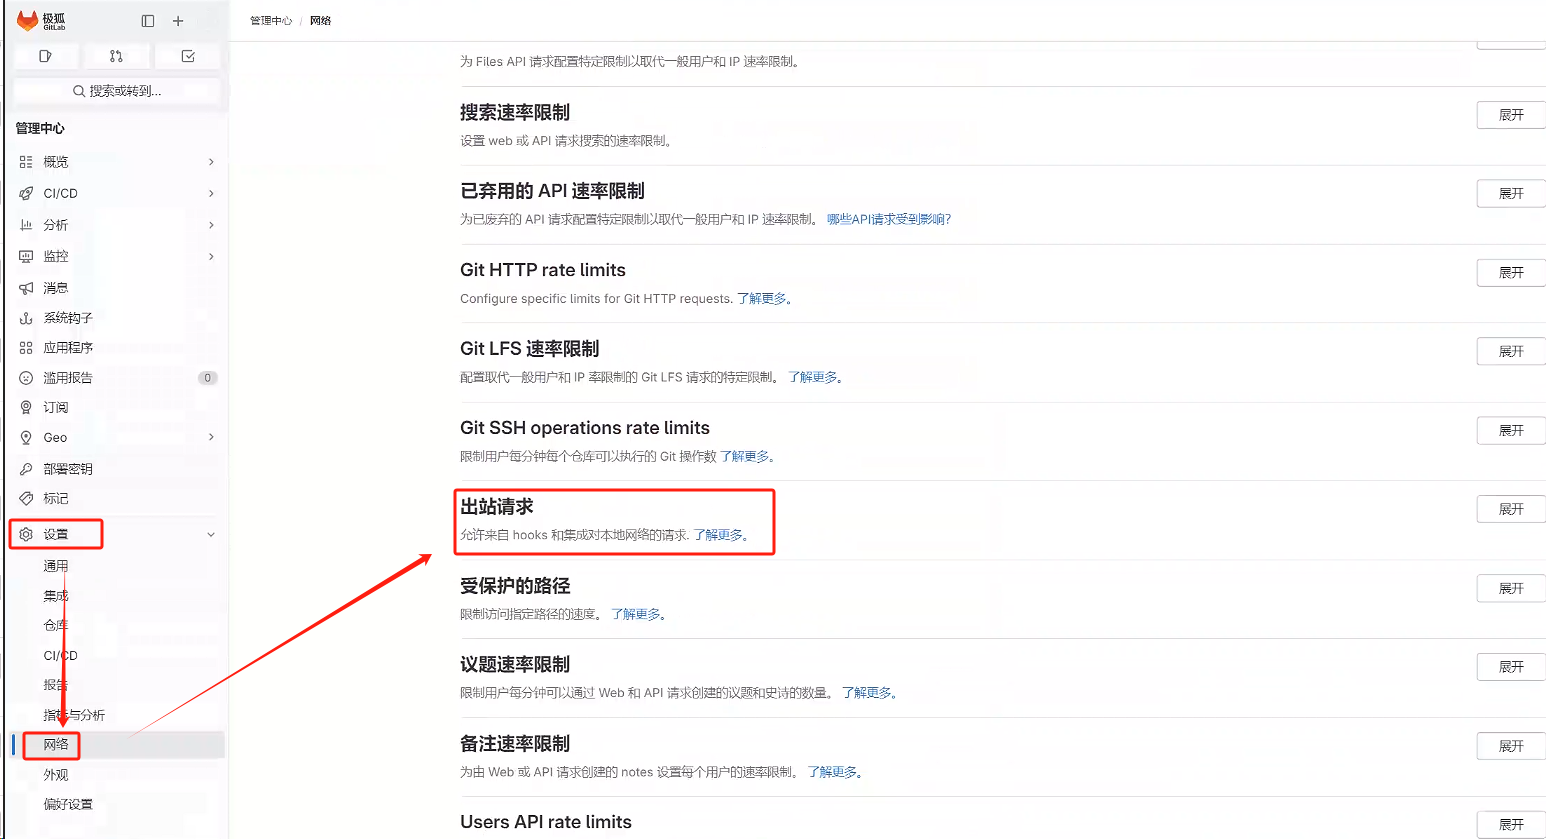
Task: Click the 部署密钥 key icon
Action: (26, 469)
